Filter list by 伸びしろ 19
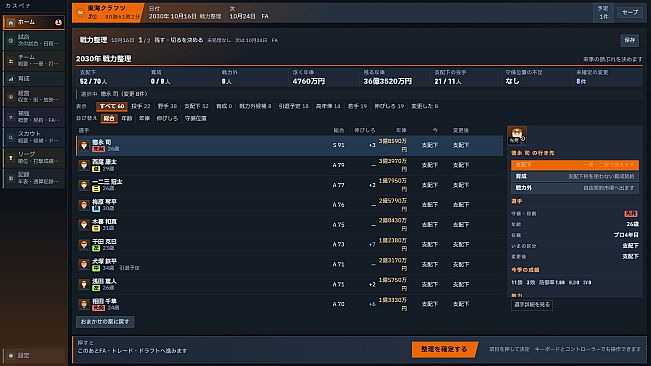 389,106
